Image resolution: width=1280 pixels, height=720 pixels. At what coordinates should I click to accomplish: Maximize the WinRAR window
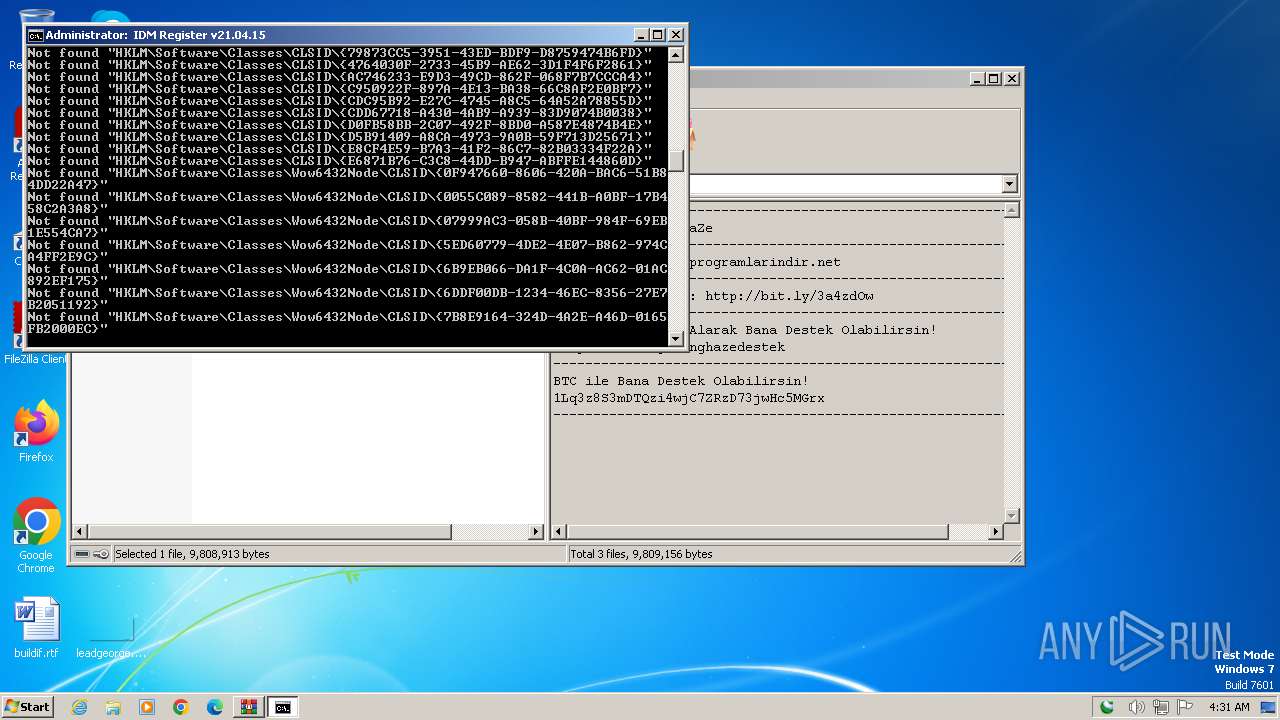coord(994,78)
